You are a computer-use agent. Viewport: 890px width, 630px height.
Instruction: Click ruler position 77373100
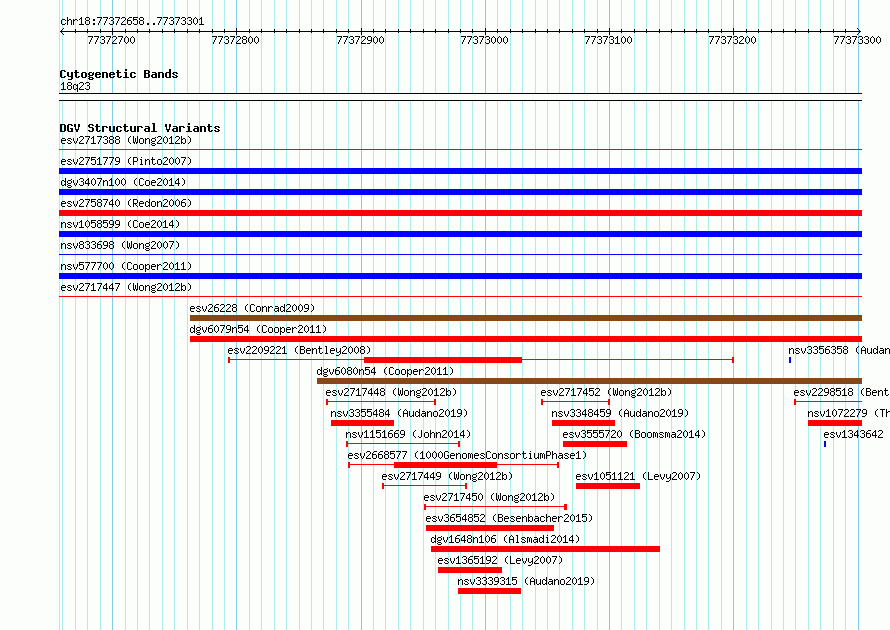(x=608, y=40)
